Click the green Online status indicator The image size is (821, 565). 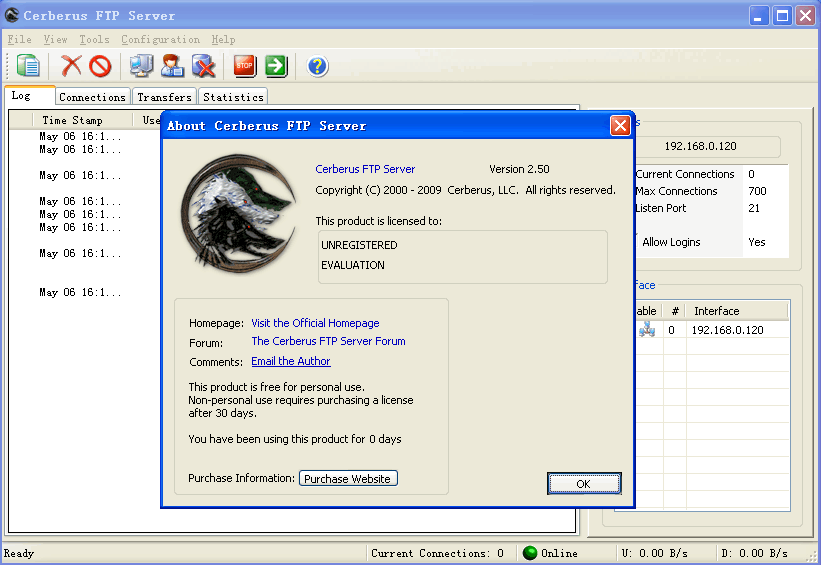click(x=530, y=553)
